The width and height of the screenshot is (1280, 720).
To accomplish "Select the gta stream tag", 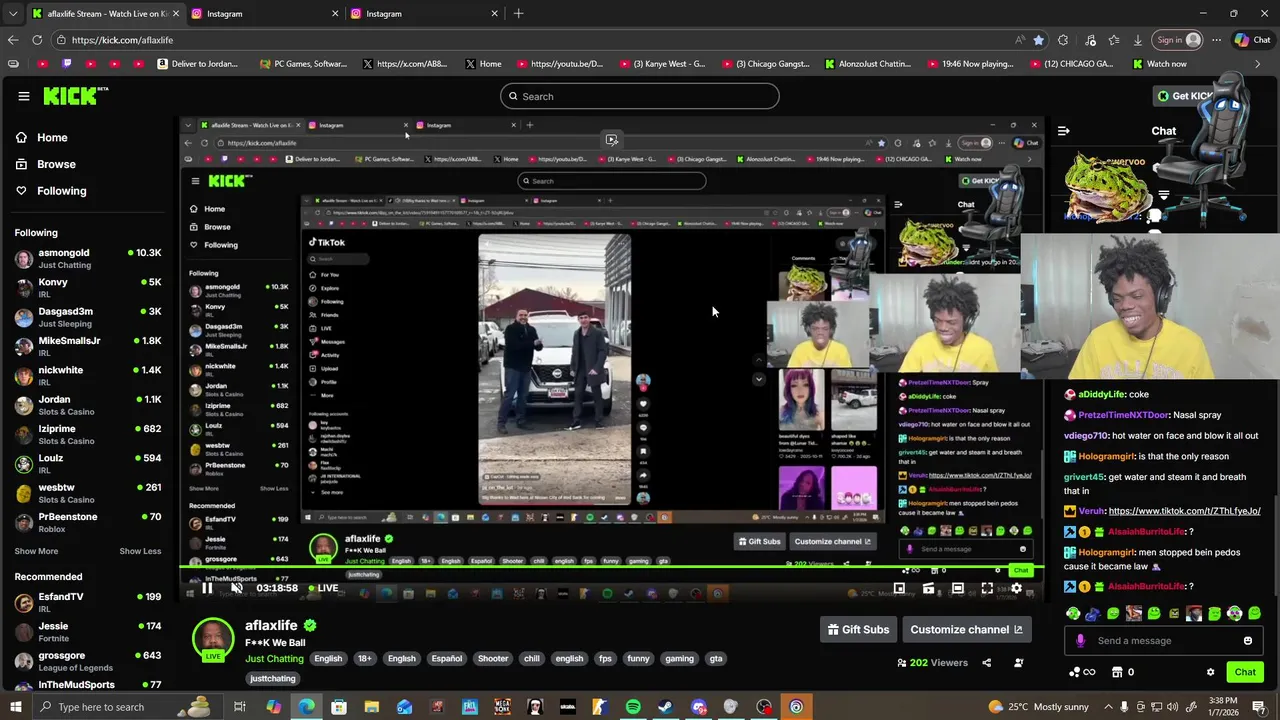I will pos(716,659).
